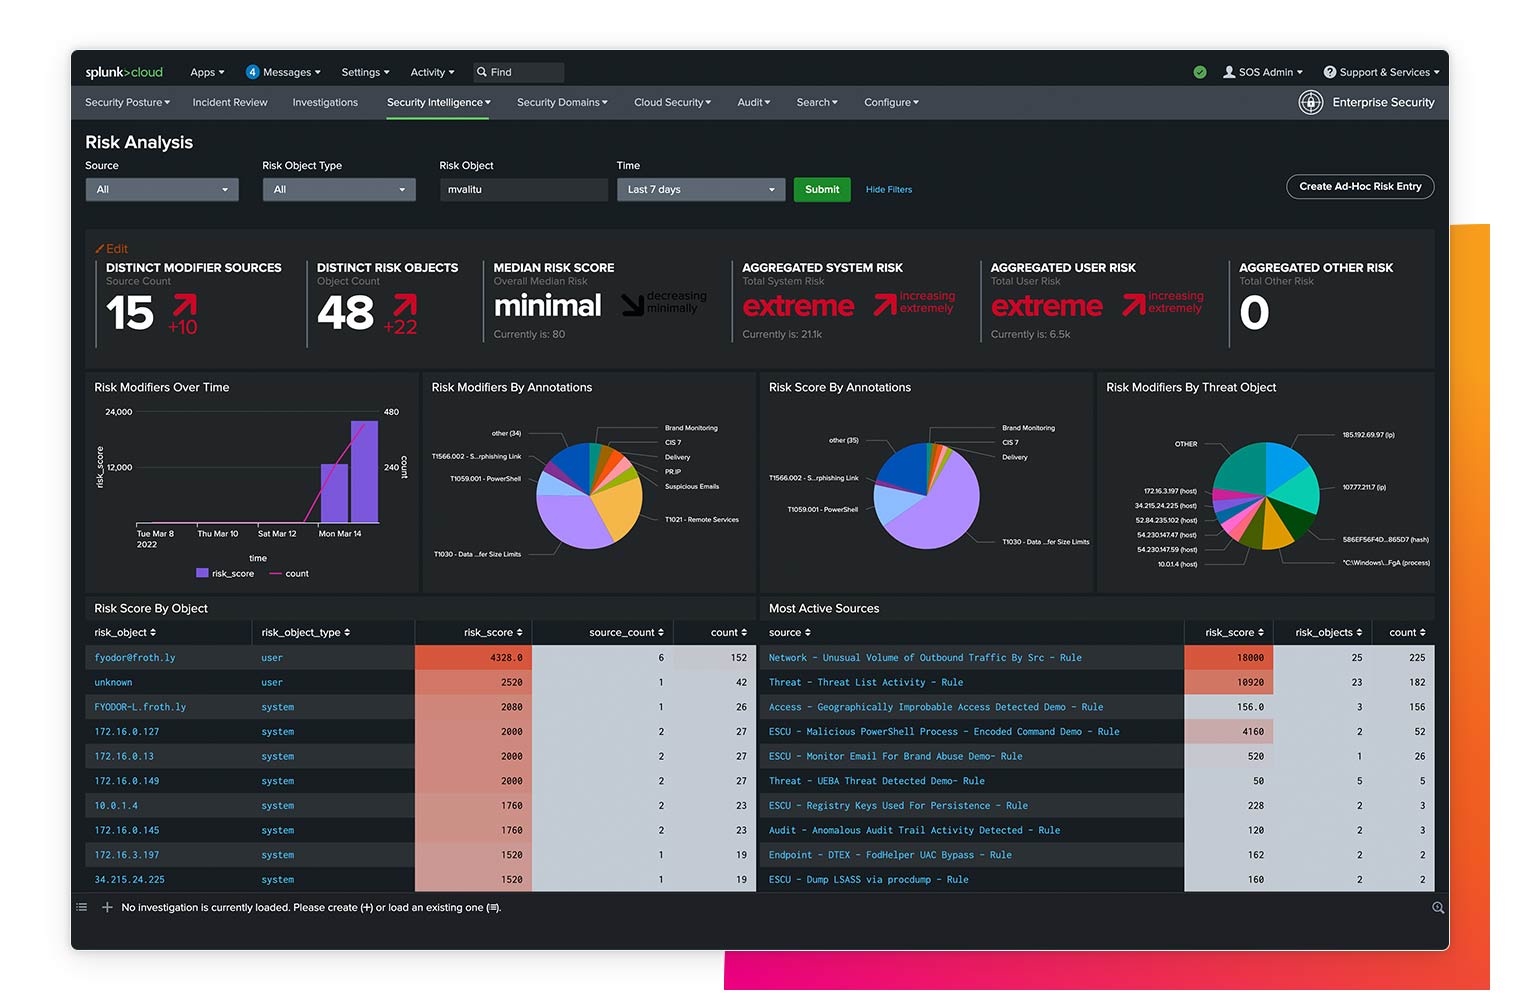The width and height of the screenshot is (1520, 1000).
Task: Click the magnifier icon at bottom right
Action: click(1437, 907)
